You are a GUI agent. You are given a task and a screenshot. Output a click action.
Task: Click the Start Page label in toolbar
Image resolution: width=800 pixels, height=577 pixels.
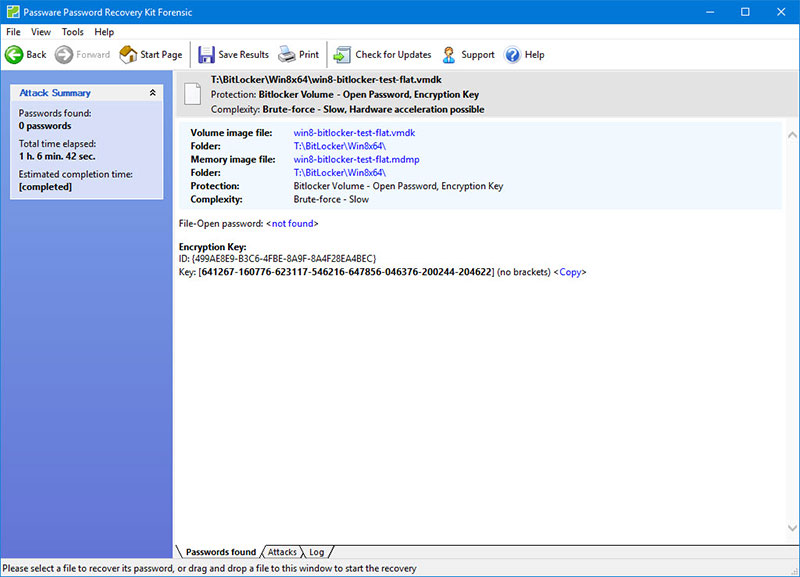coord(161,55)
